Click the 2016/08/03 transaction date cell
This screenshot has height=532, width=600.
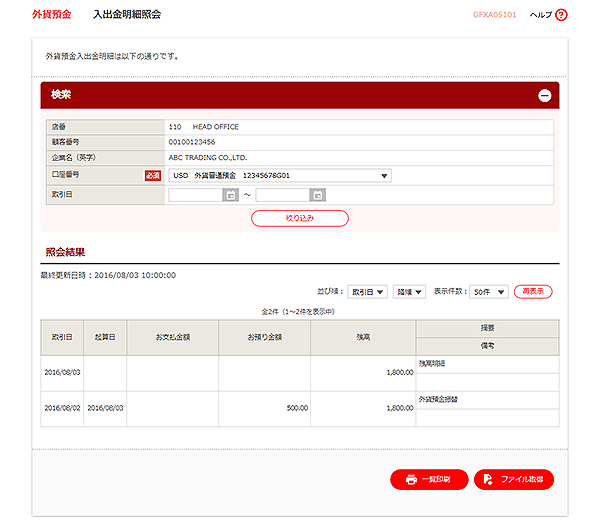(x=62, y=372)
